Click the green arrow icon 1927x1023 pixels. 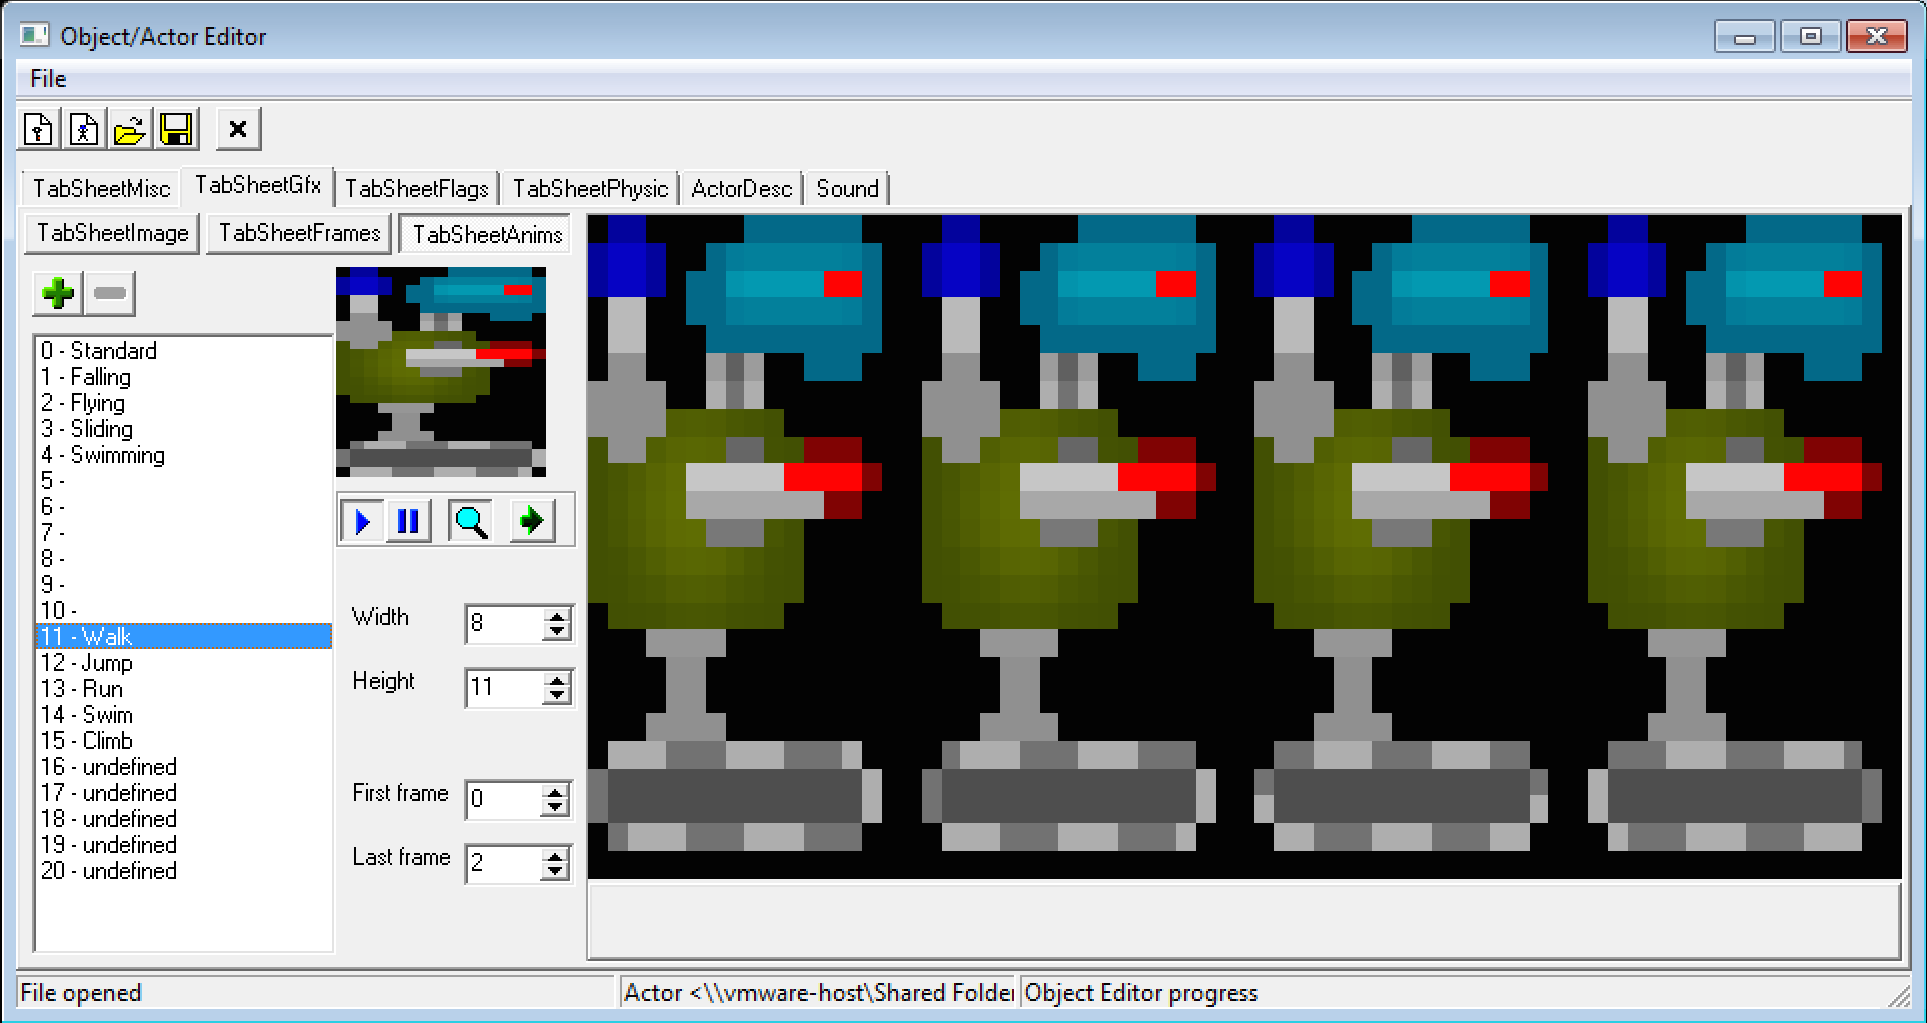(x=531, y=521)
